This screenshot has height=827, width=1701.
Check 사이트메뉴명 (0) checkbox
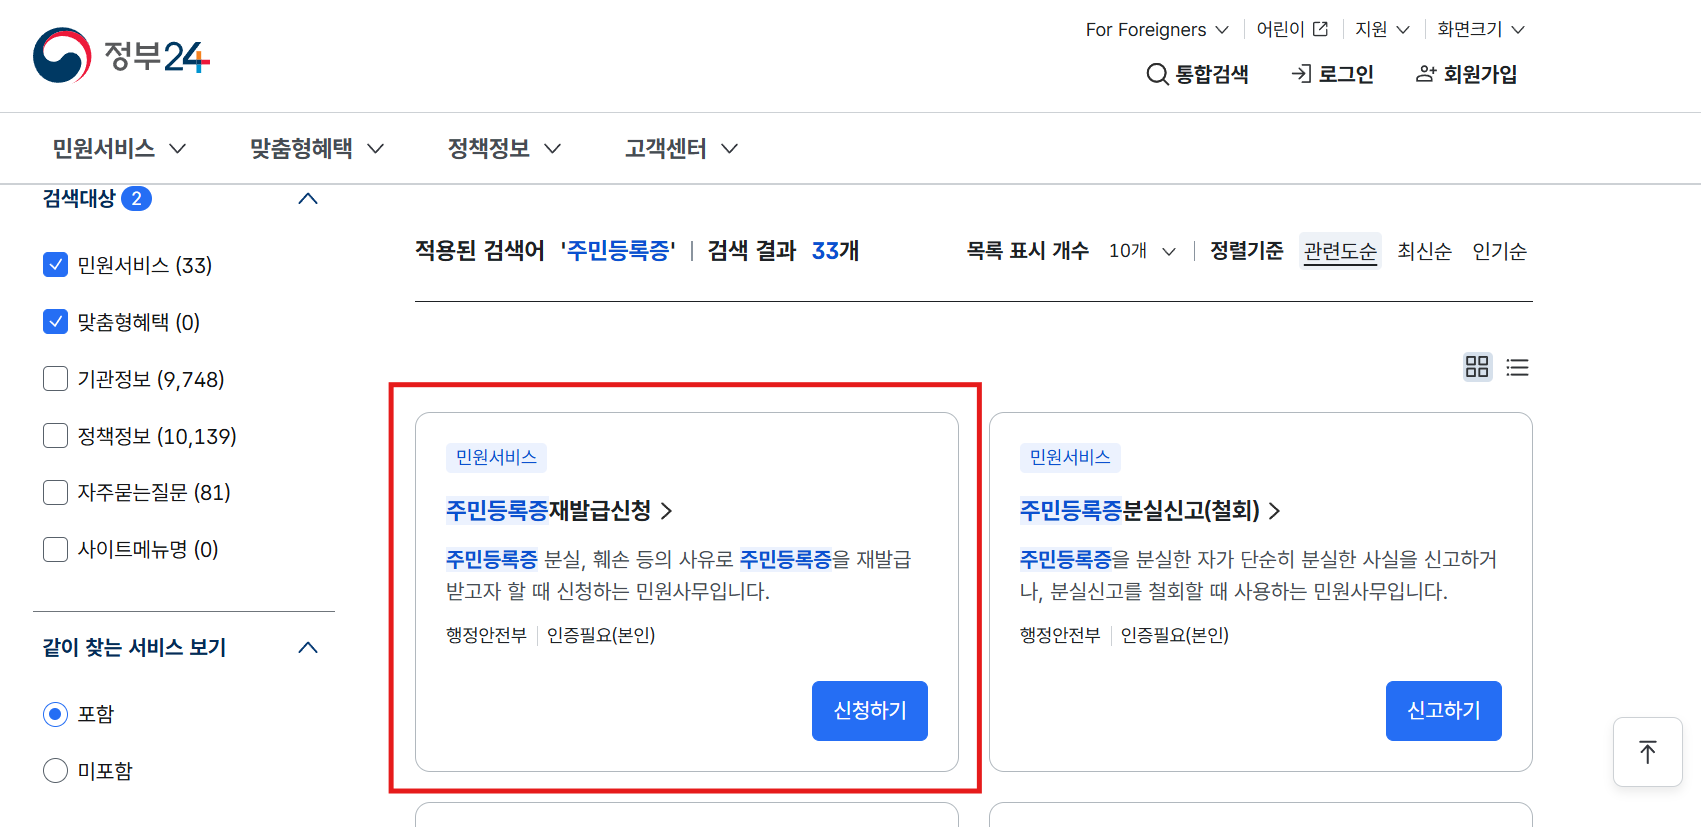coord(56,549)
